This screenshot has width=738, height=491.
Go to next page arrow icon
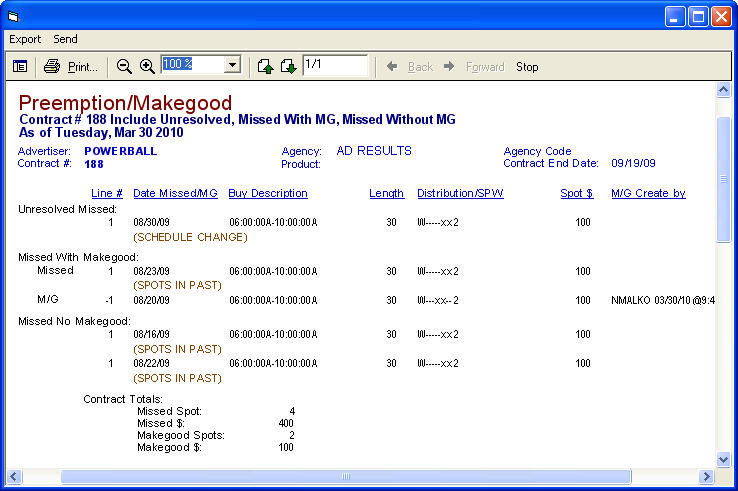click(x=288, y=66)
